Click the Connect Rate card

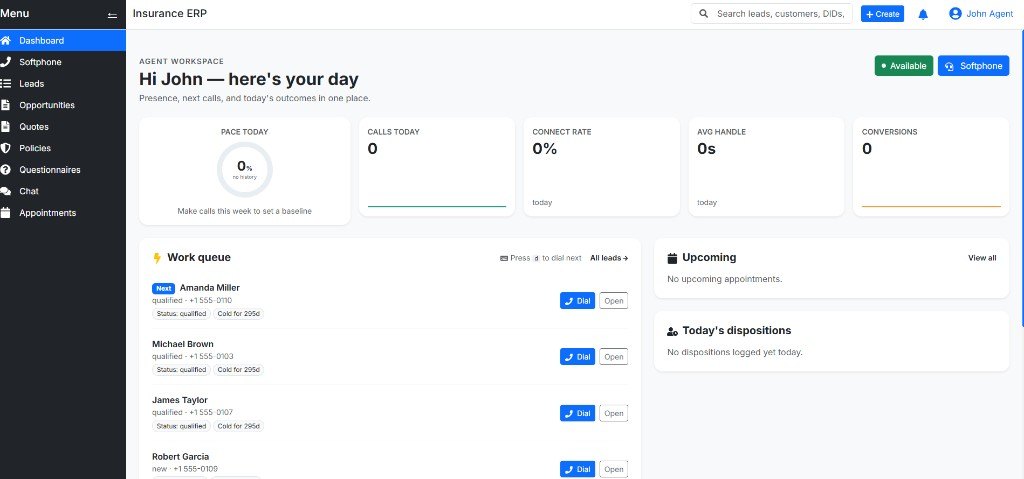tap(602, 167)
